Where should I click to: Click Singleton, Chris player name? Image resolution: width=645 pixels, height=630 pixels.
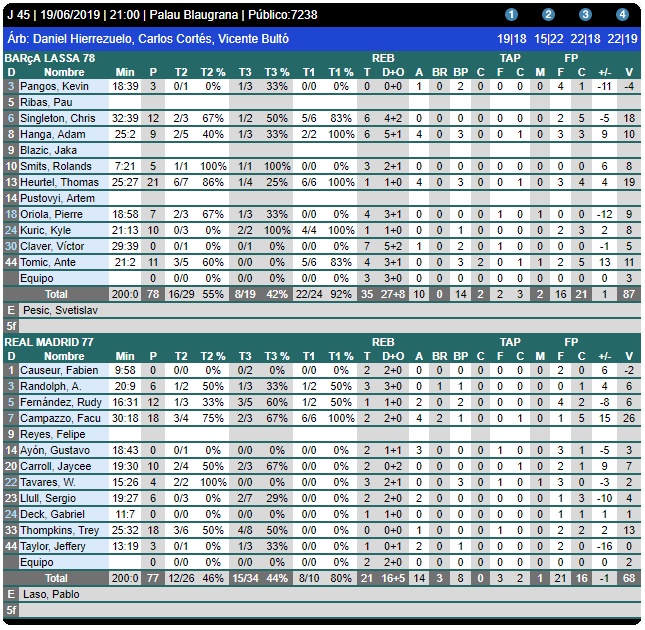click(58, 118)
